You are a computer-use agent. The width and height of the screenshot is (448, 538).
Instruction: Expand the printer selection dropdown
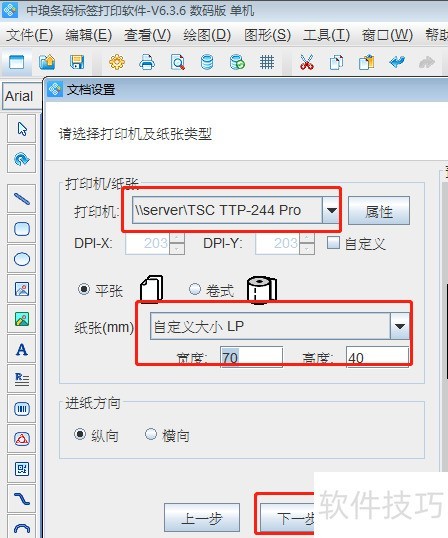tap(331, 210)
